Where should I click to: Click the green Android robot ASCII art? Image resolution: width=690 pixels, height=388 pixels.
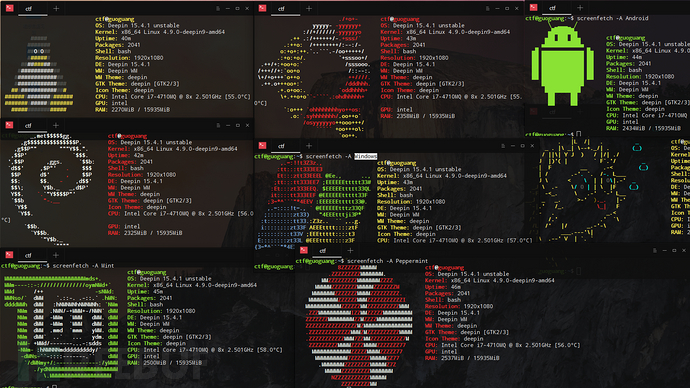point(562,65)
